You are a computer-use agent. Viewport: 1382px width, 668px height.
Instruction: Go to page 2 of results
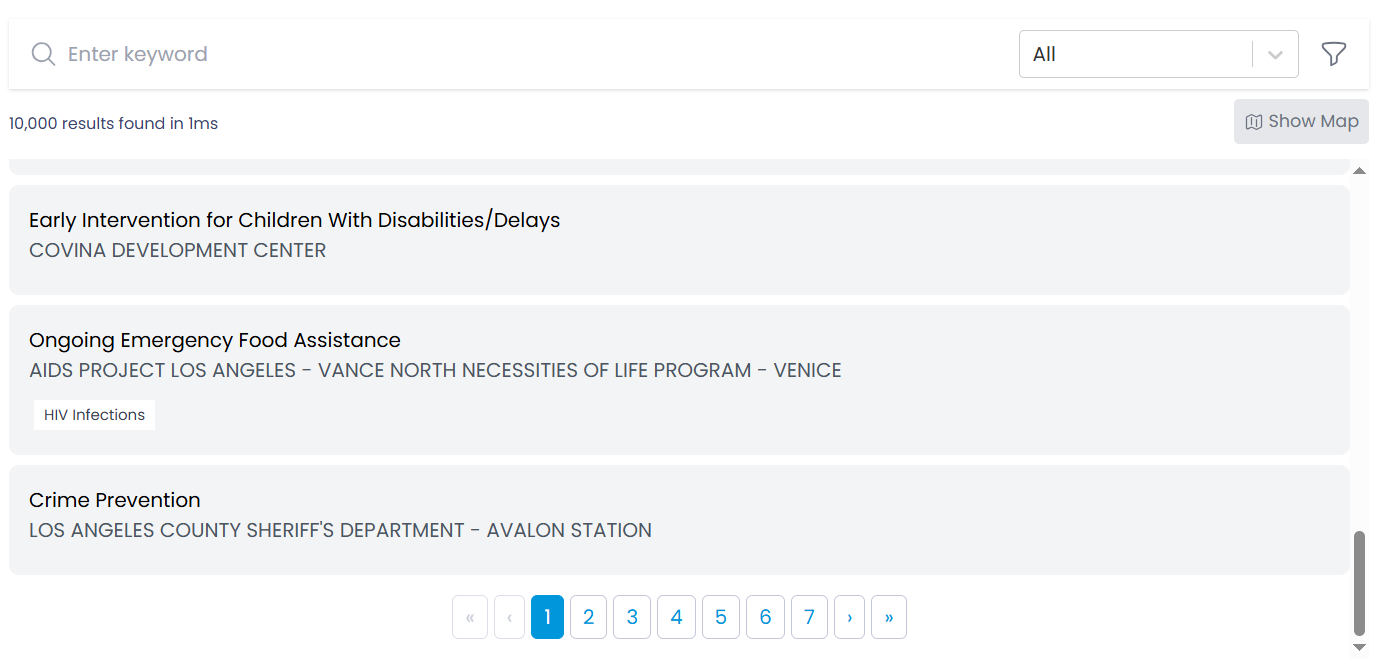[x=588, y=617]
